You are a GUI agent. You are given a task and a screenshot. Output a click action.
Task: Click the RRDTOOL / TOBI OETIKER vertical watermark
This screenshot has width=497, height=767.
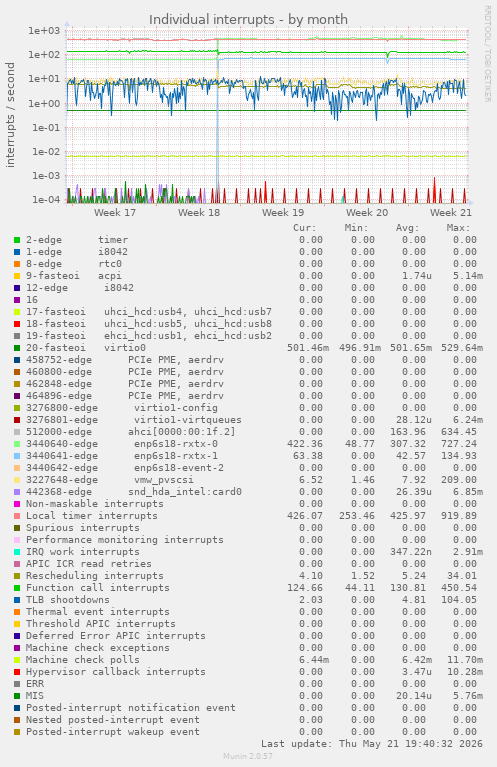click(x=487, y=54)
